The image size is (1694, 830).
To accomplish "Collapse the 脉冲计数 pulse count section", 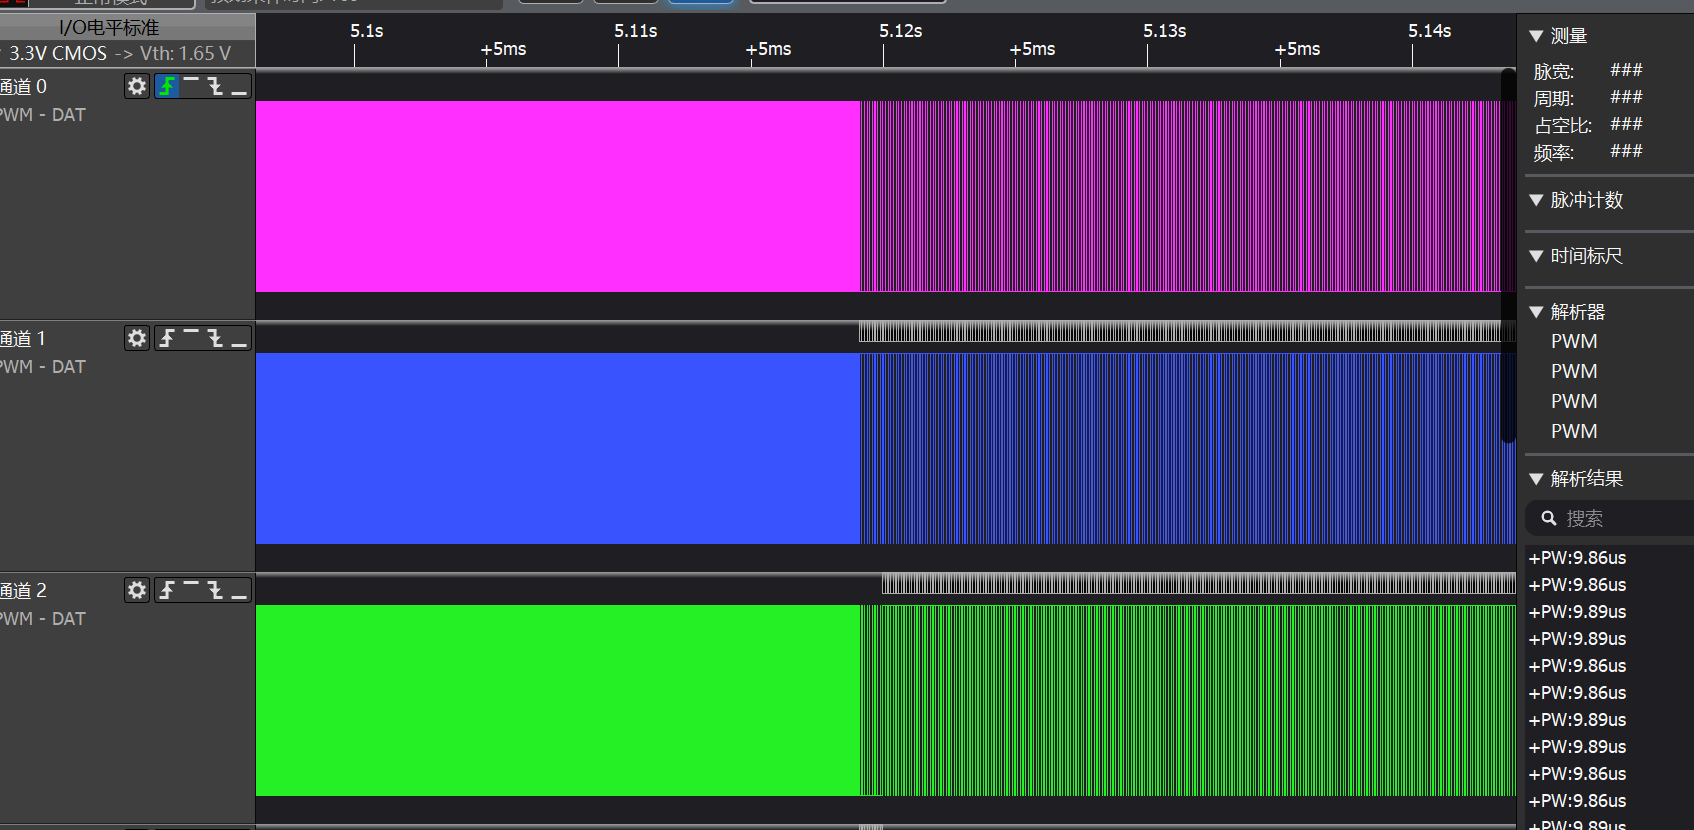I will 1536,200.
